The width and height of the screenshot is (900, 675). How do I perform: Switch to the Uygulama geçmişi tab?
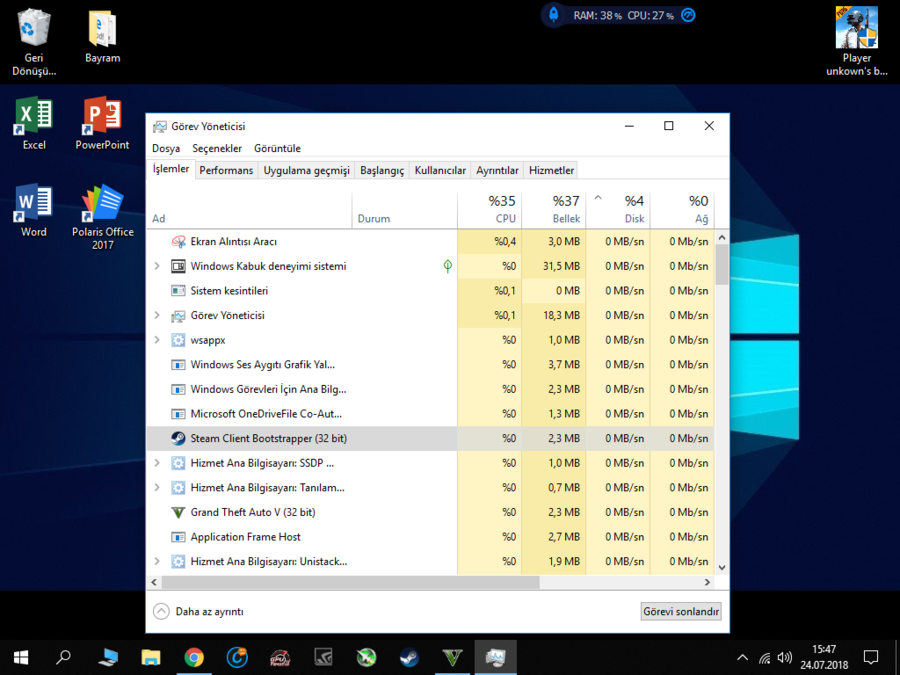[307, 170]
